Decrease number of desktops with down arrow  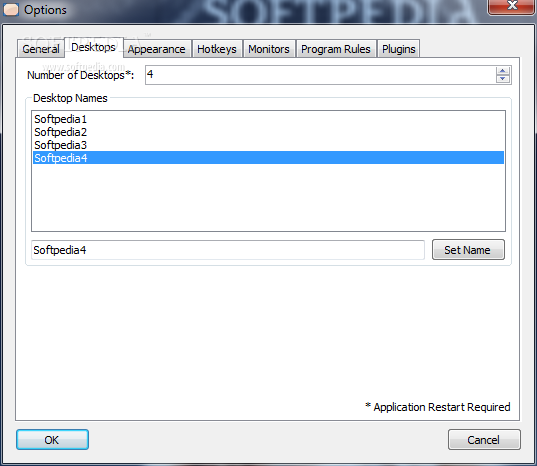point(502,79)
